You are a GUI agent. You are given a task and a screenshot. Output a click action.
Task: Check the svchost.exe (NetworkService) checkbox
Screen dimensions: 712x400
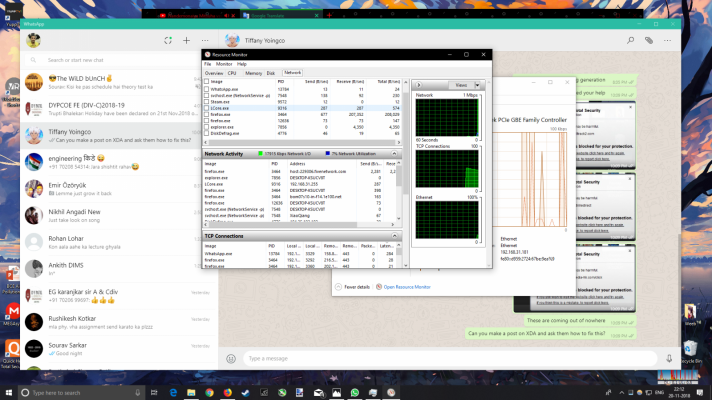207,96
